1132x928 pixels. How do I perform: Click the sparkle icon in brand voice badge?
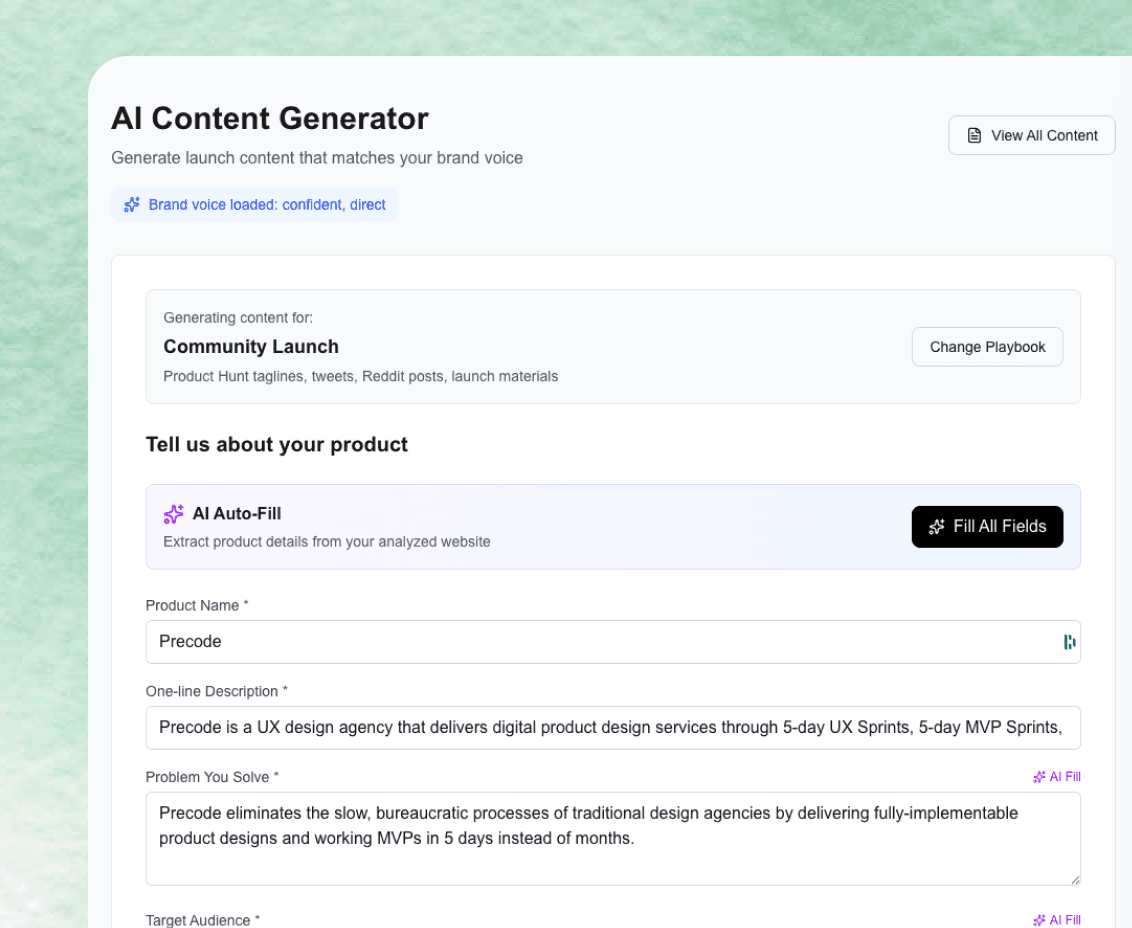(131, 204)
